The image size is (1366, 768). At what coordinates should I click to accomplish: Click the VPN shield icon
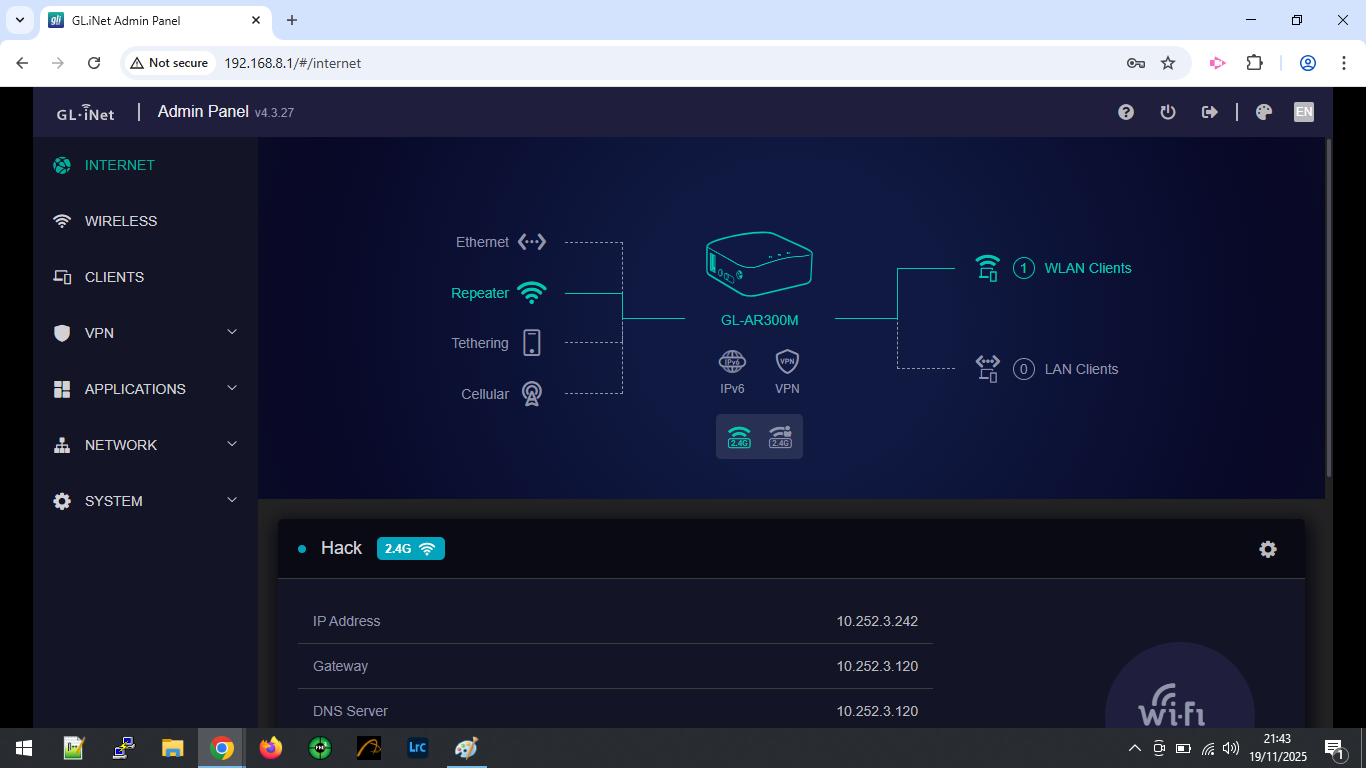coord(787,362)
